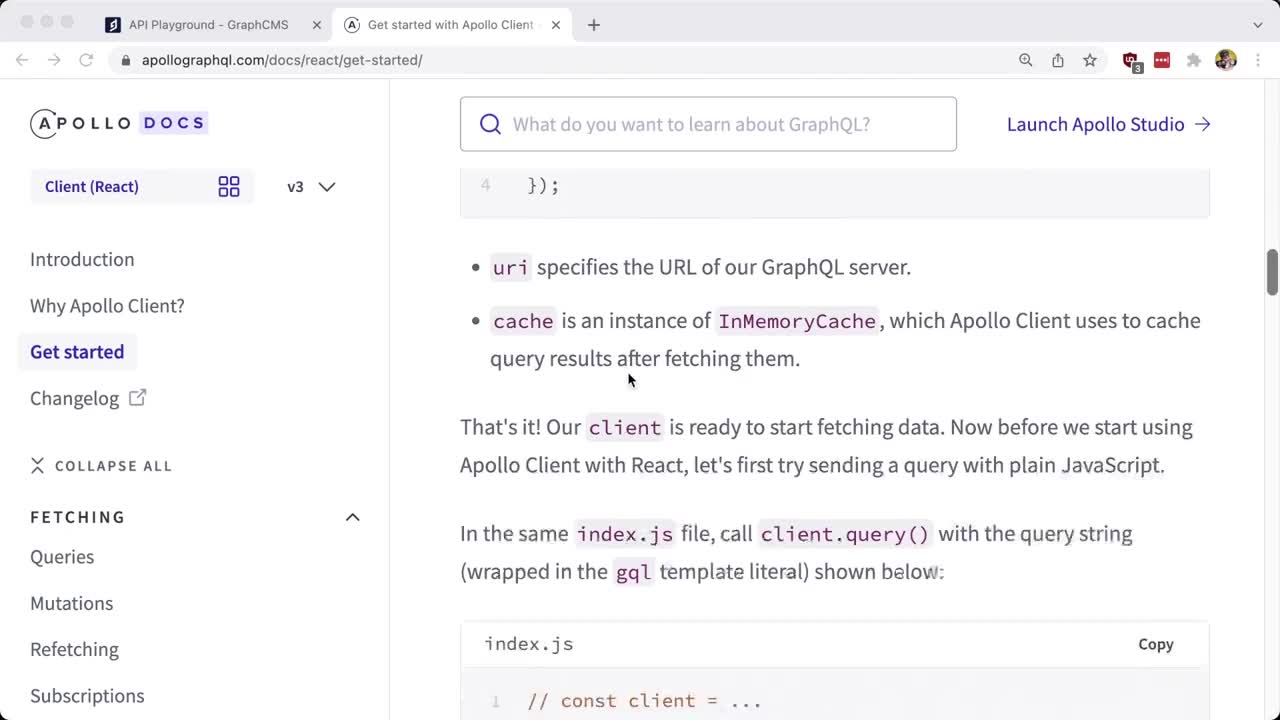
Task: Click the GraphQL search field
Action: point(708,124)
